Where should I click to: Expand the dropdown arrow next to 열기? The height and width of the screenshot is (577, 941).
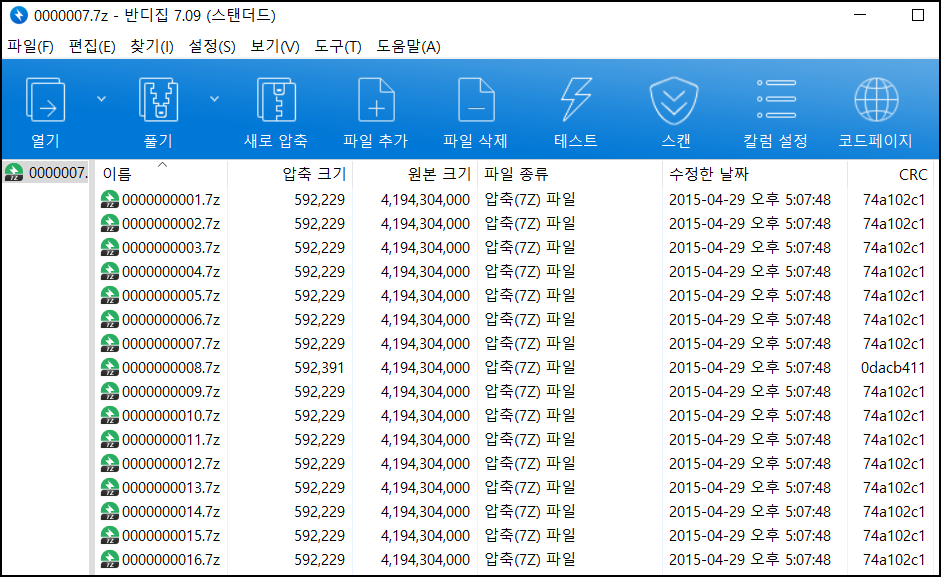pos(101,99)
